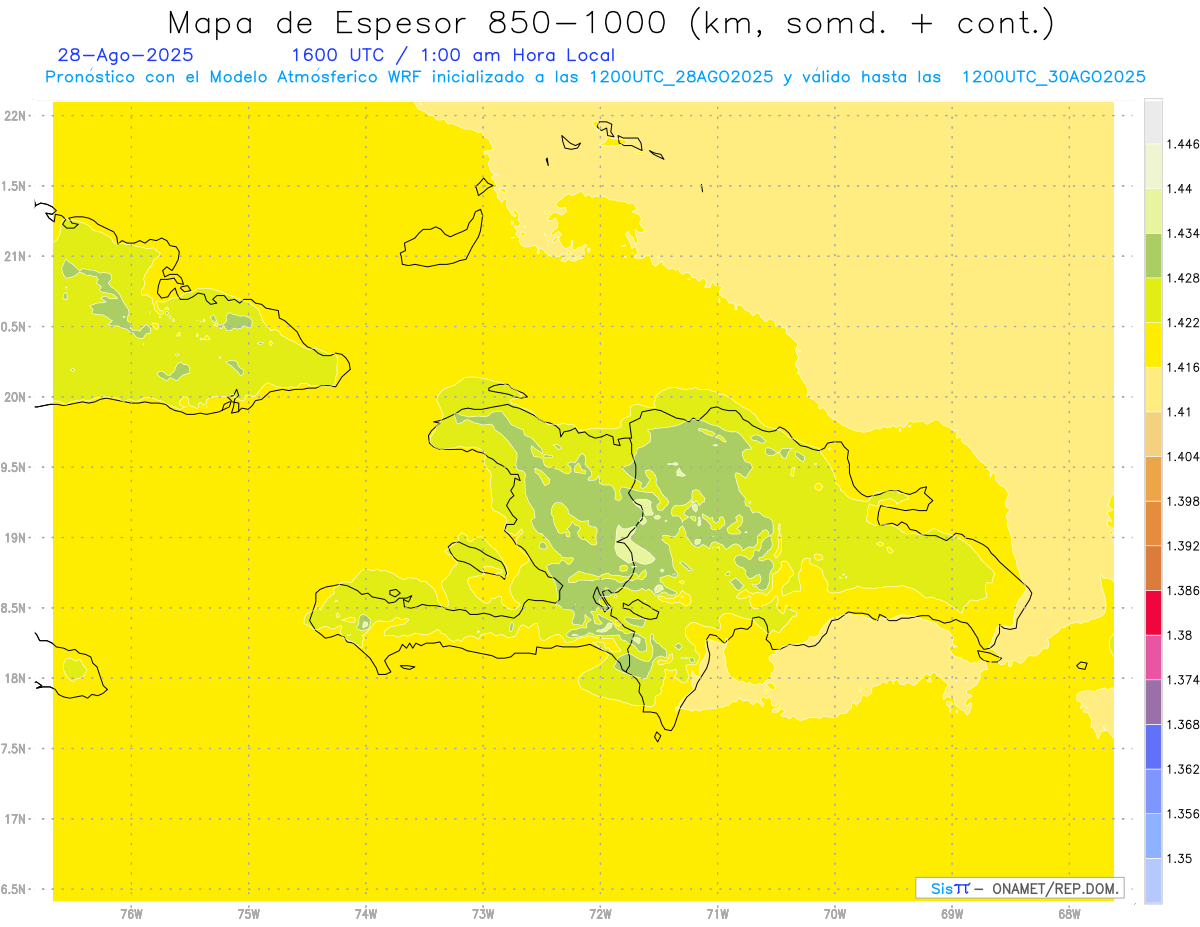Click the legend value '1.428'
This screenshot has width=1200, height=927.
(x=1185, y=278)
